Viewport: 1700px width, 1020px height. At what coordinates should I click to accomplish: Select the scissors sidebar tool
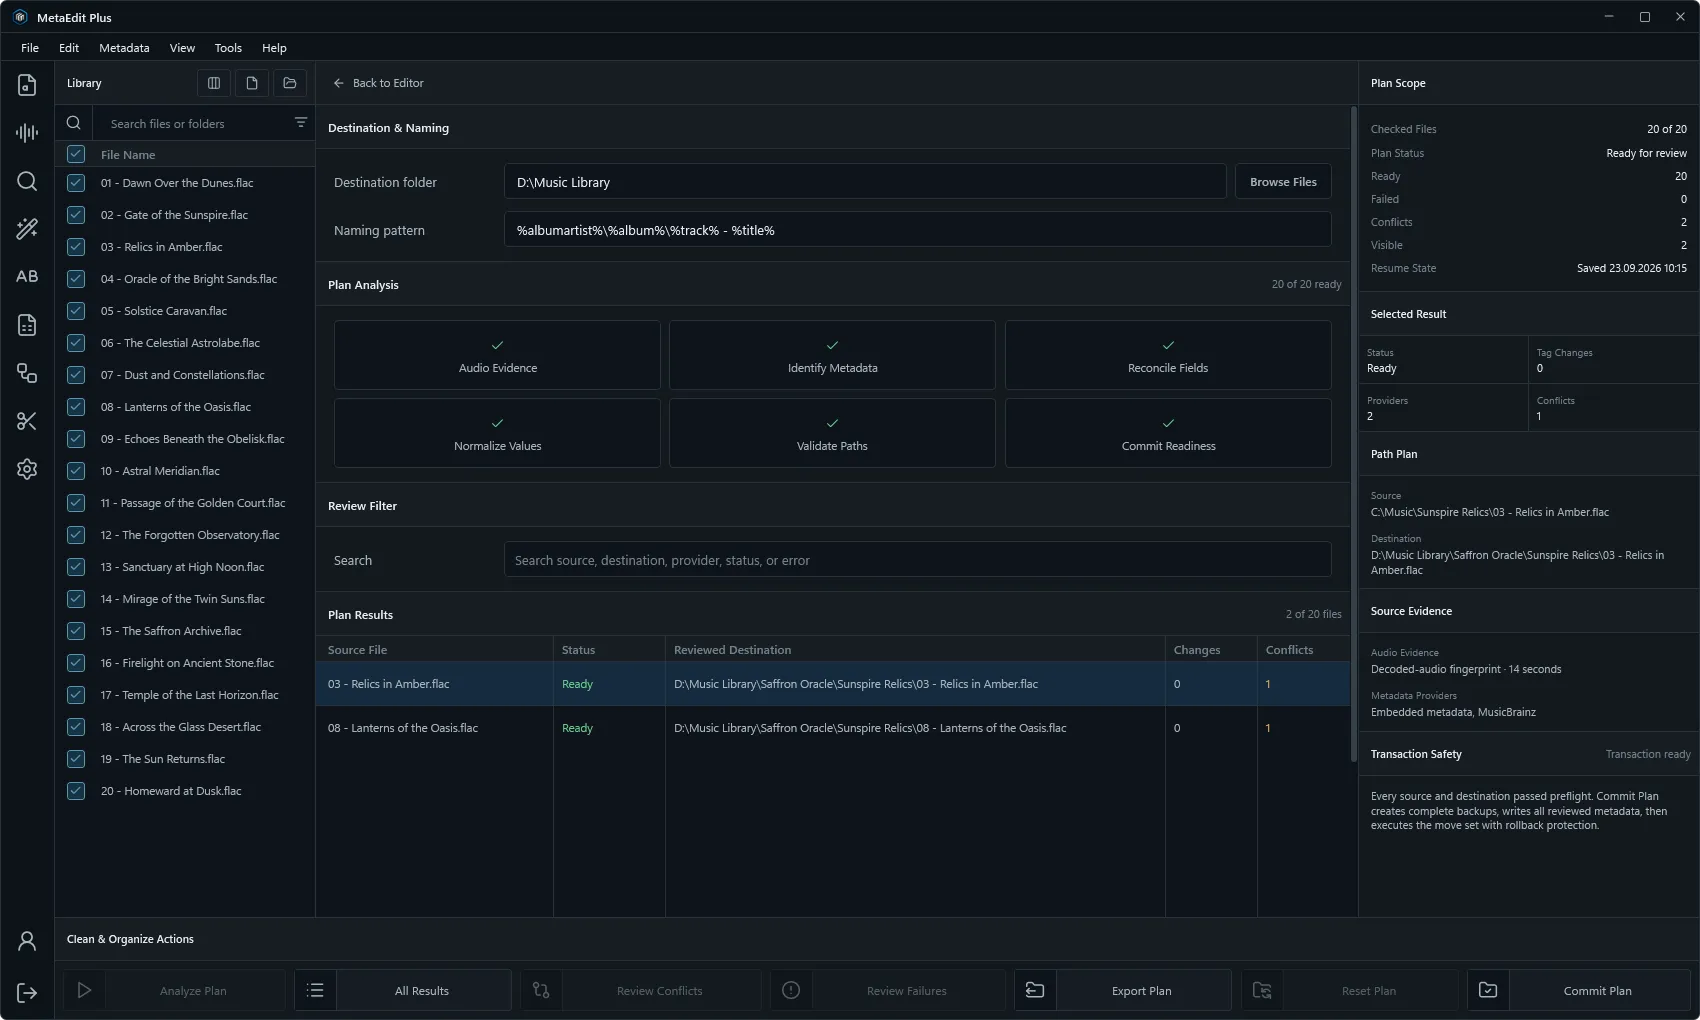tap(27, 421)
